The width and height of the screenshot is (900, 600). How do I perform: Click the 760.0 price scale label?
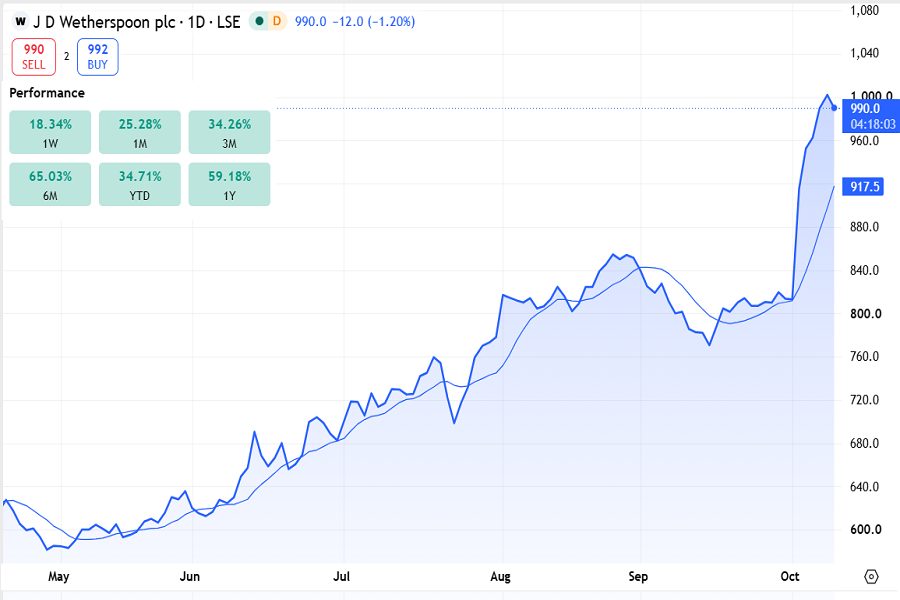pos(864,357)
